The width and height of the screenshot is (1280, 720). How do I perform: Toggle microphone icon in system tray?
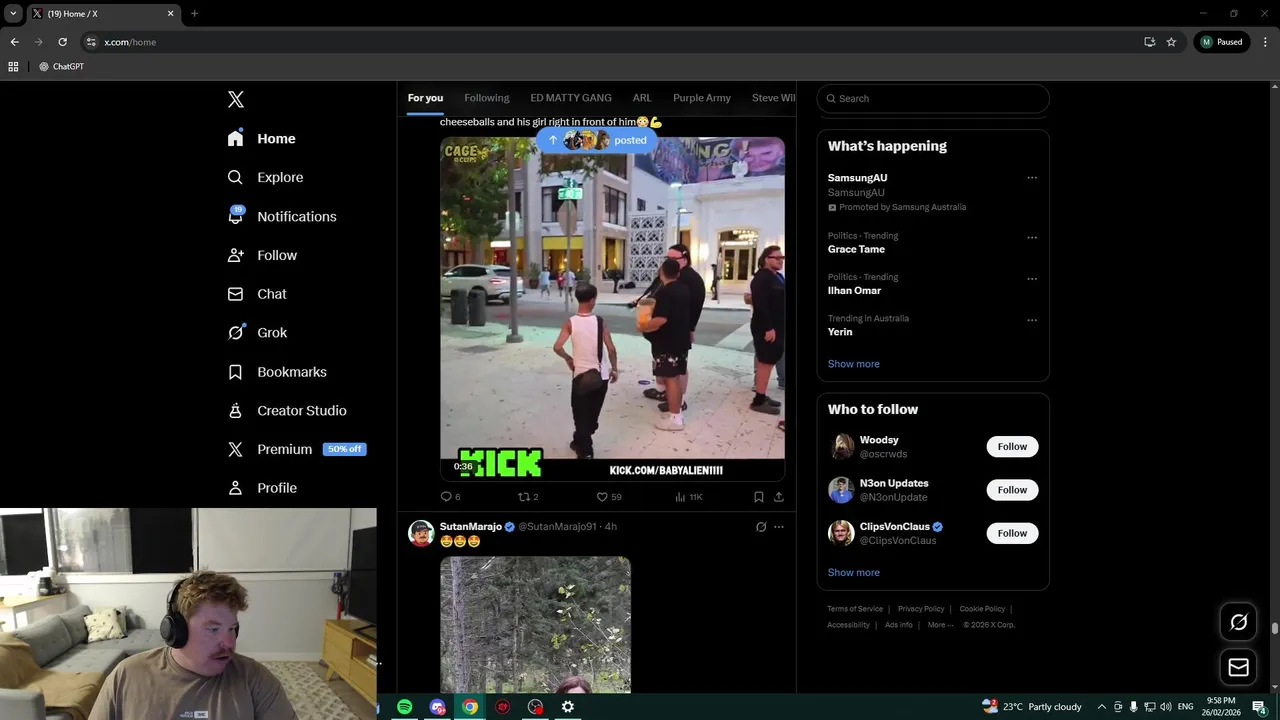pos(1133,707)
